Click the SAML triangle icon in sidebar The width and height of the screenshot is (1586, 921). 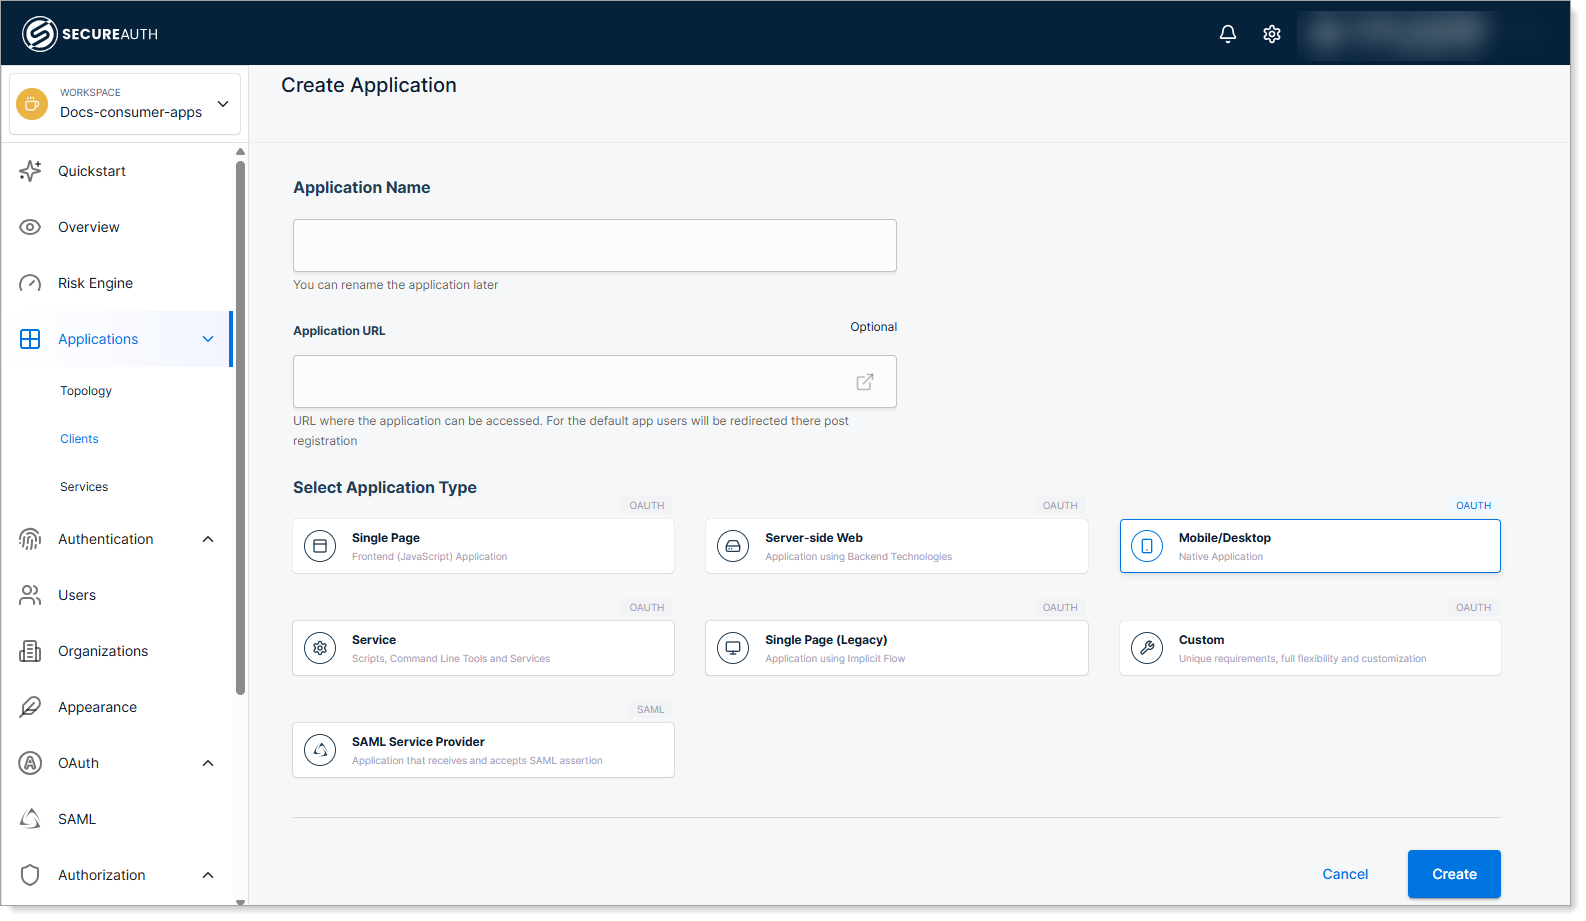[x=30, y=819]
